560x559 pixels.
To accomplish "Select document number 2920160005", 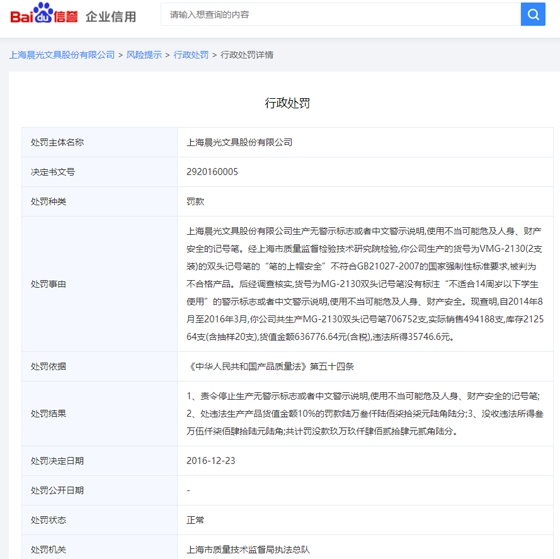I will 212,172.
